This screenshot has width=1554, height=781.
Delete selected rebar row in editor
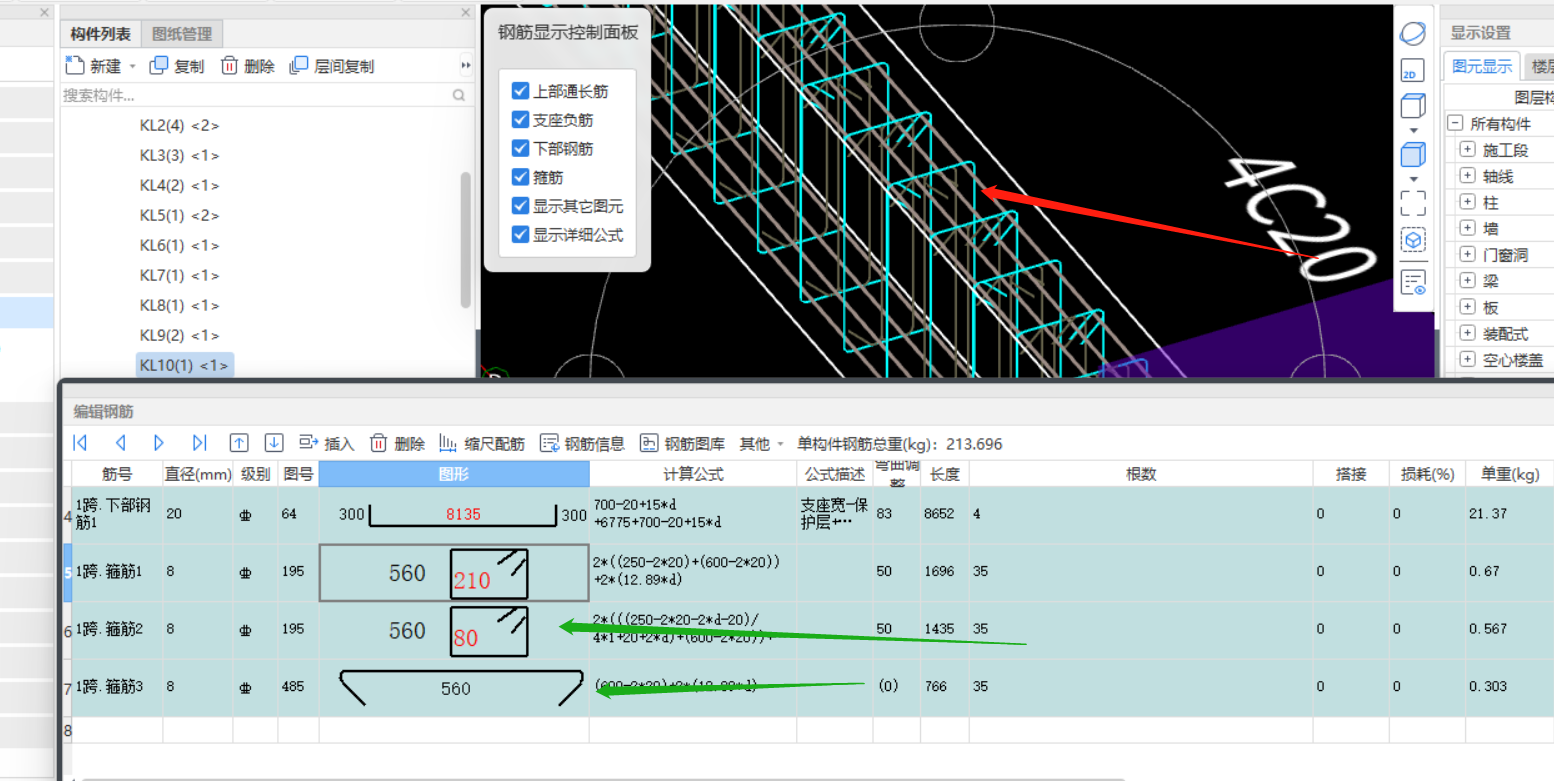click(398, 443)
